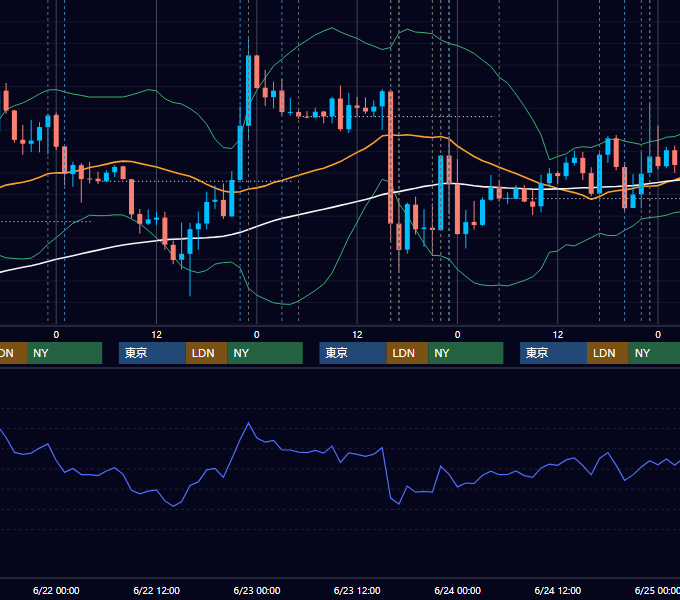Select the LDN session block on 6/24
This screenshot has width=680, height=600.
tap(608, 353)
